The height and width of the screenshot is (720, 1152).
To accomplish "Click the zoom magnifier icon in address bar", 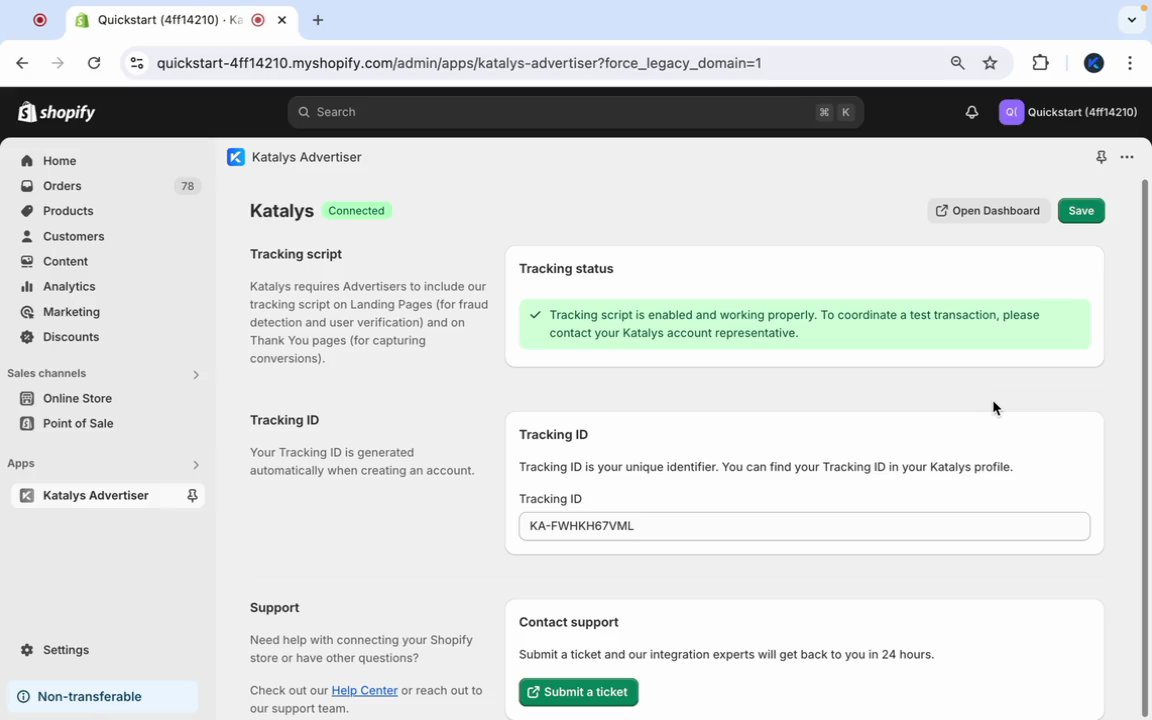I will (957, 63).
